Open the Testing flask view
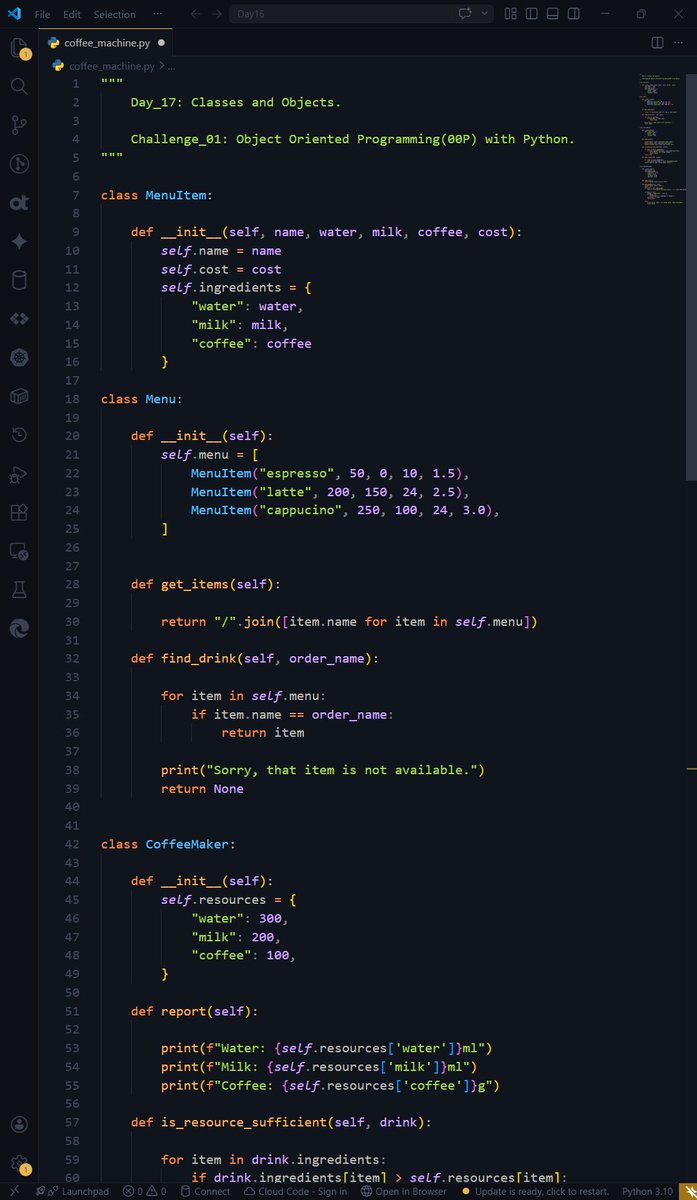Screen dimensions: 697x1200 pyautogui.click(x=19, y=590)
